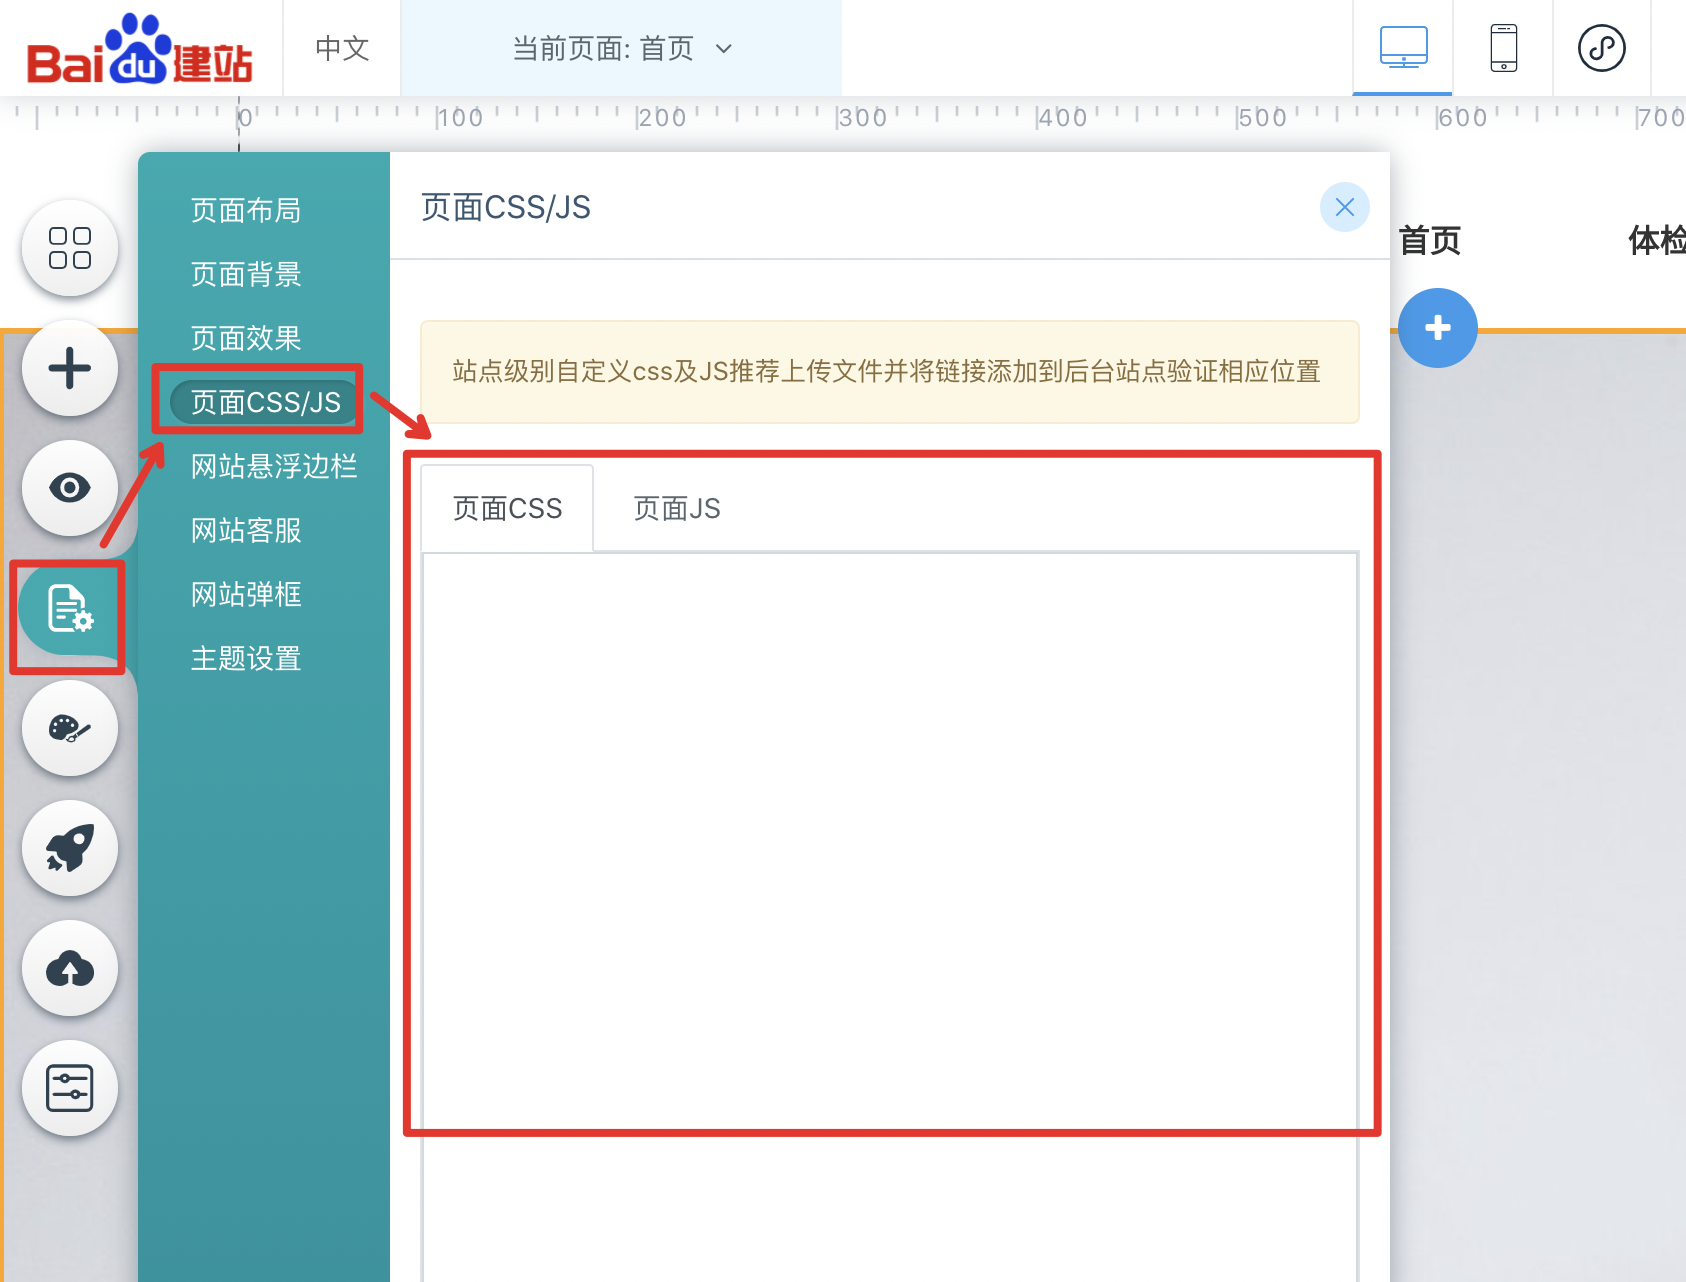Switch to mobile phone view
Image resolution: width=1686 pixels, height=1282 pixels.
tap(1503, 48)
